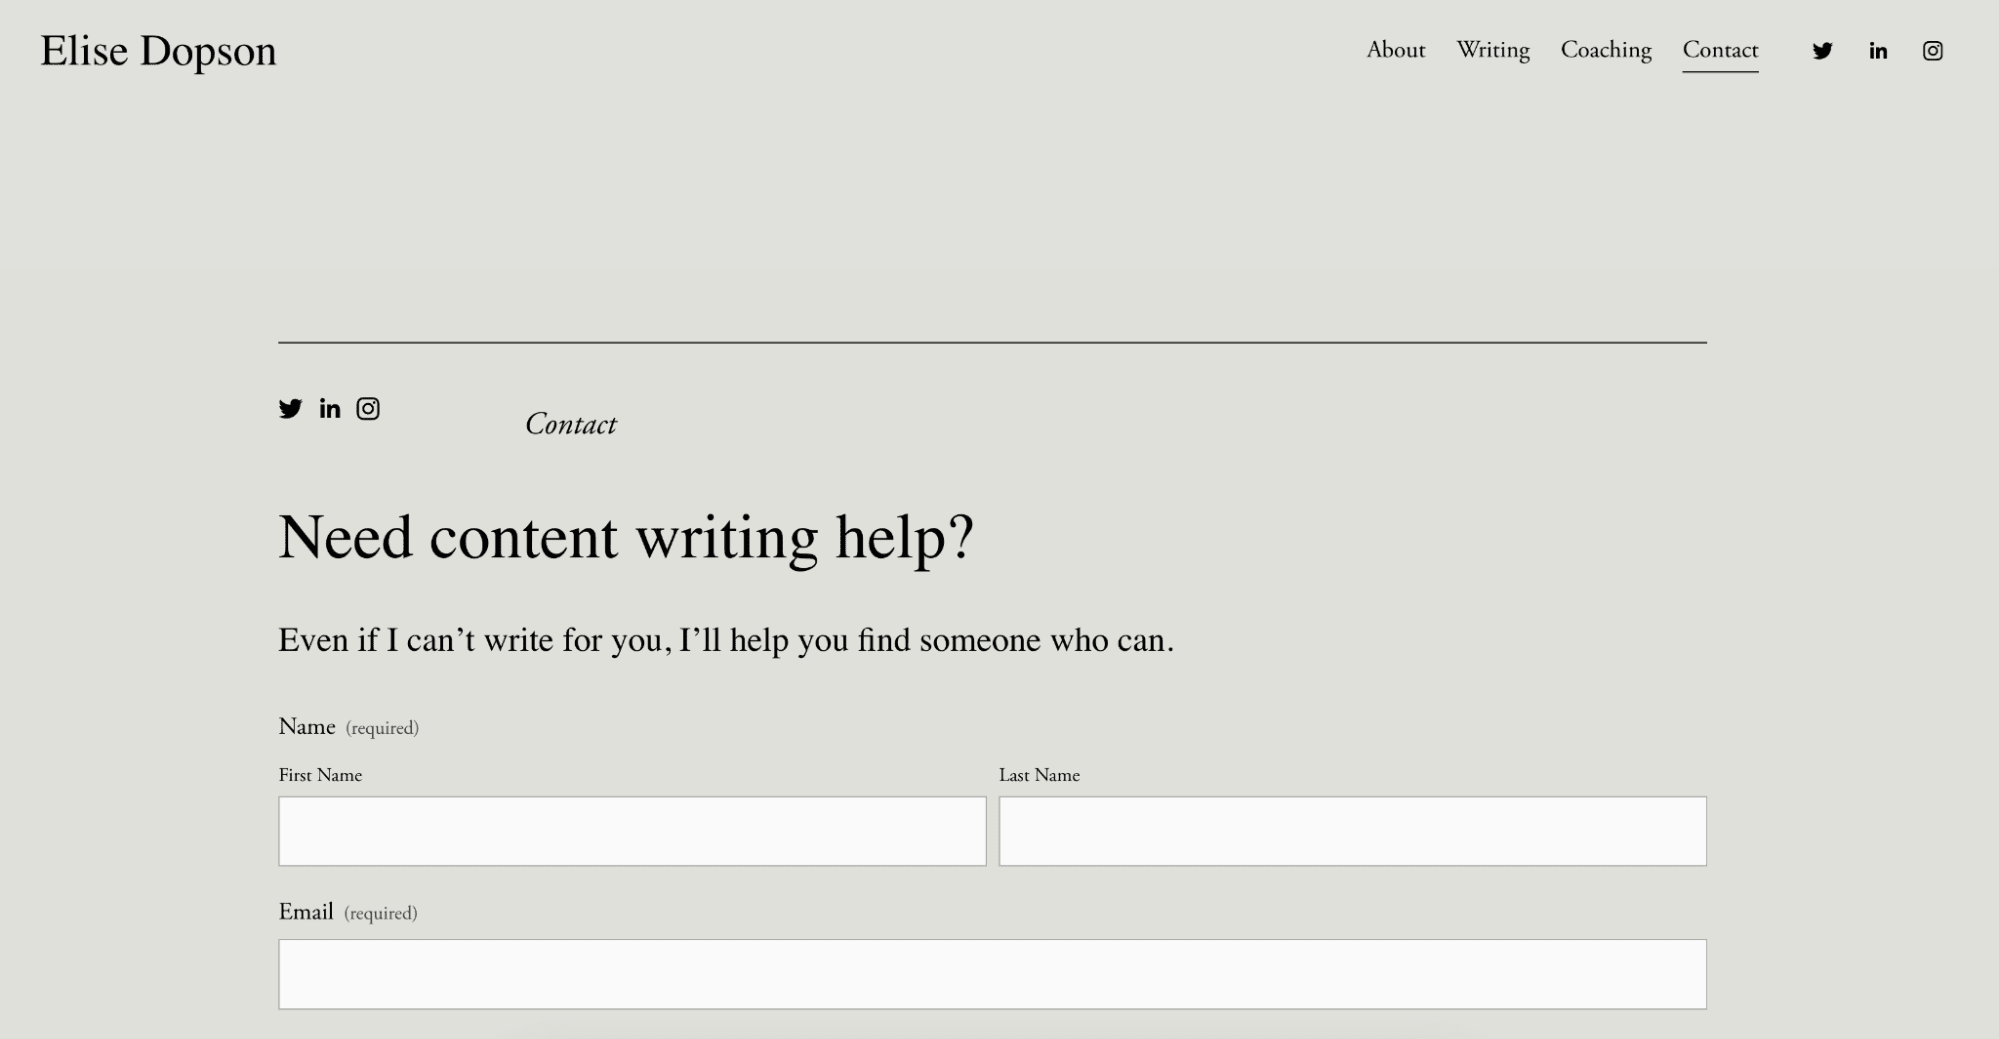Click into the Email input field
1999x1039 pixels.
(992, 974)
